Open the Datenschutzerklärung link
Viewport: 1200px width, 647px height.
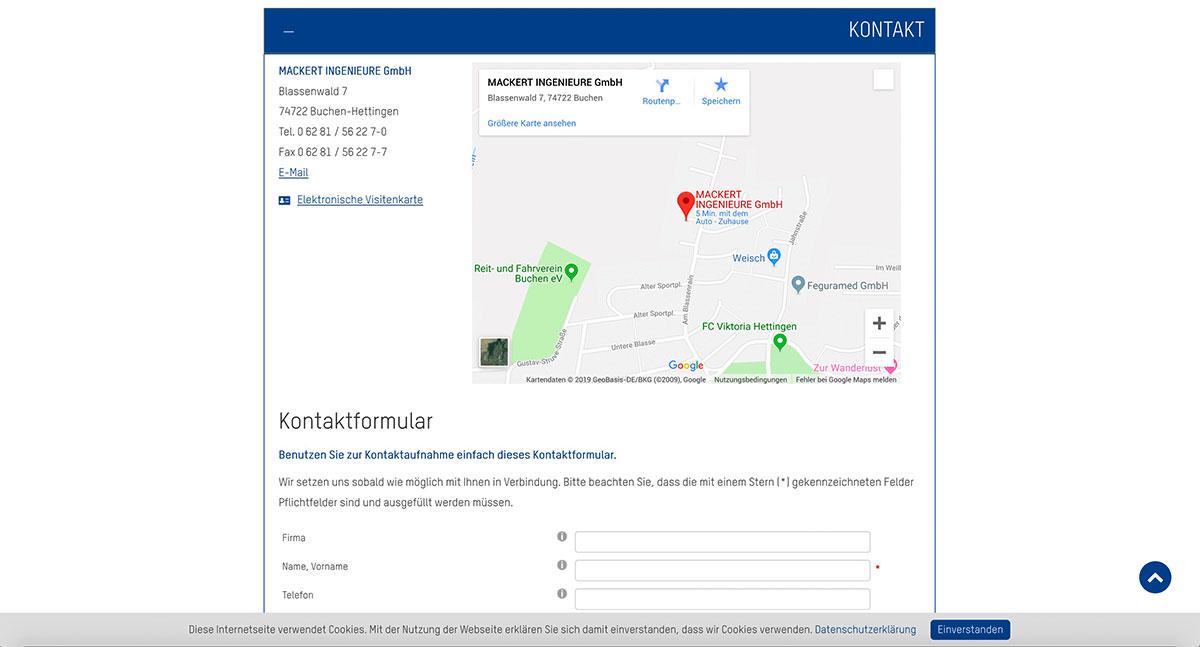865,630
